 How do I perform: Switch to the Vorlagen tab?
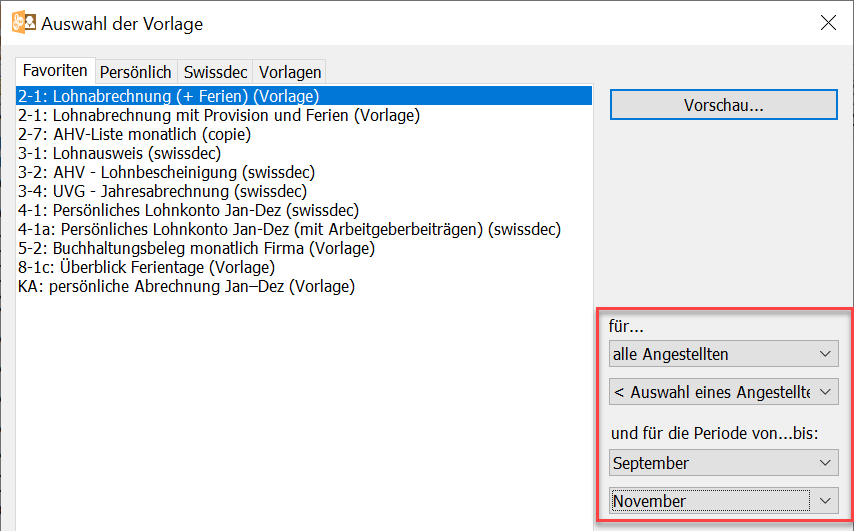coord(290,72)
